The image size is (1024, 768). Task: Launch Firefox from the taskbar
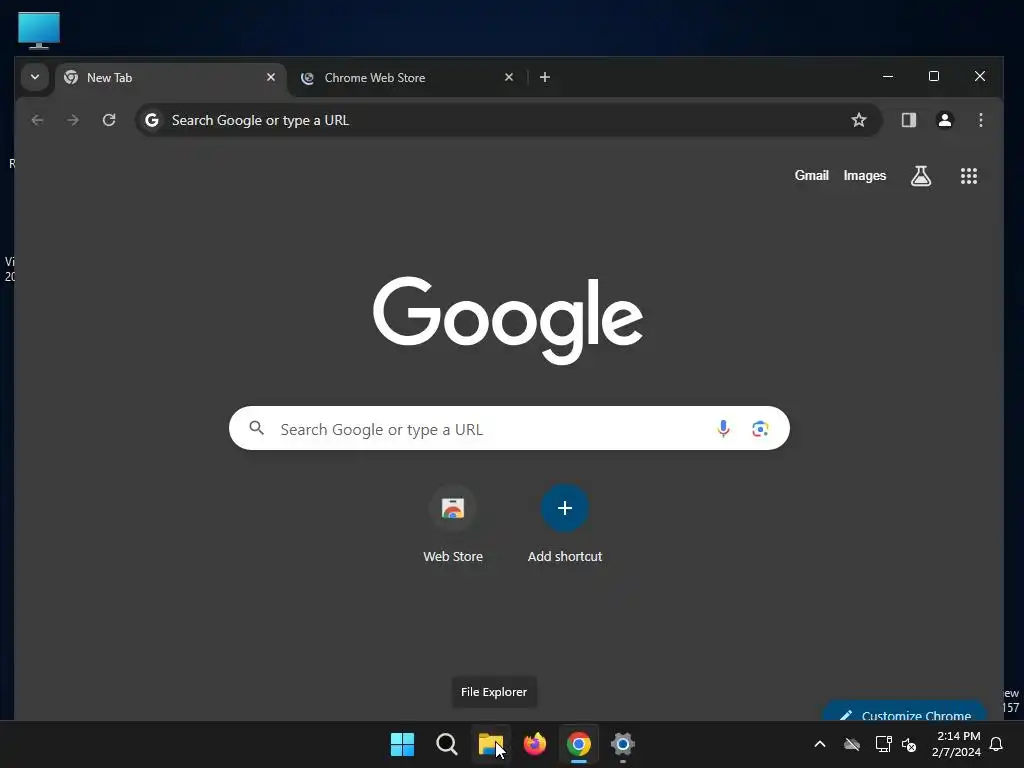[x=535, y=744]
